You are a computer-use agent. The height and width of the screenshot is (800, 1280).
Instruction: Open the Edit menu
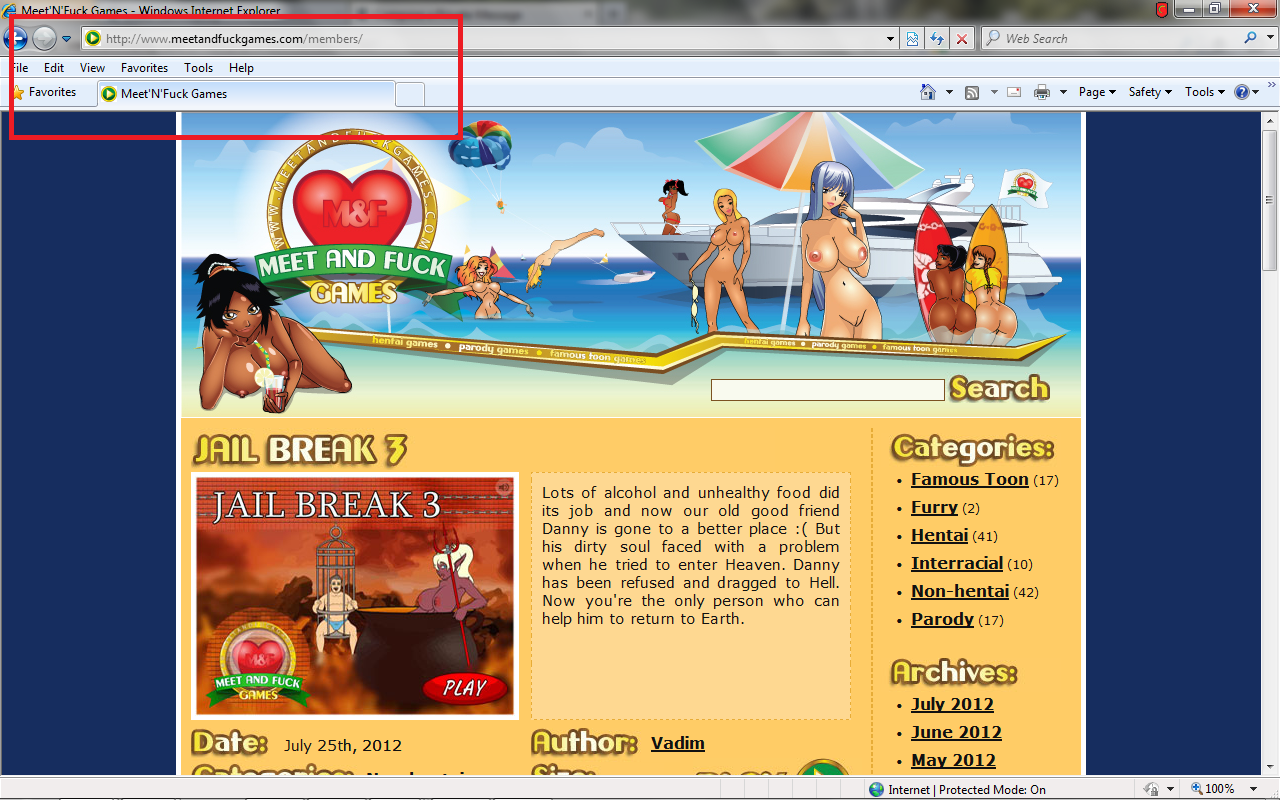54,68
